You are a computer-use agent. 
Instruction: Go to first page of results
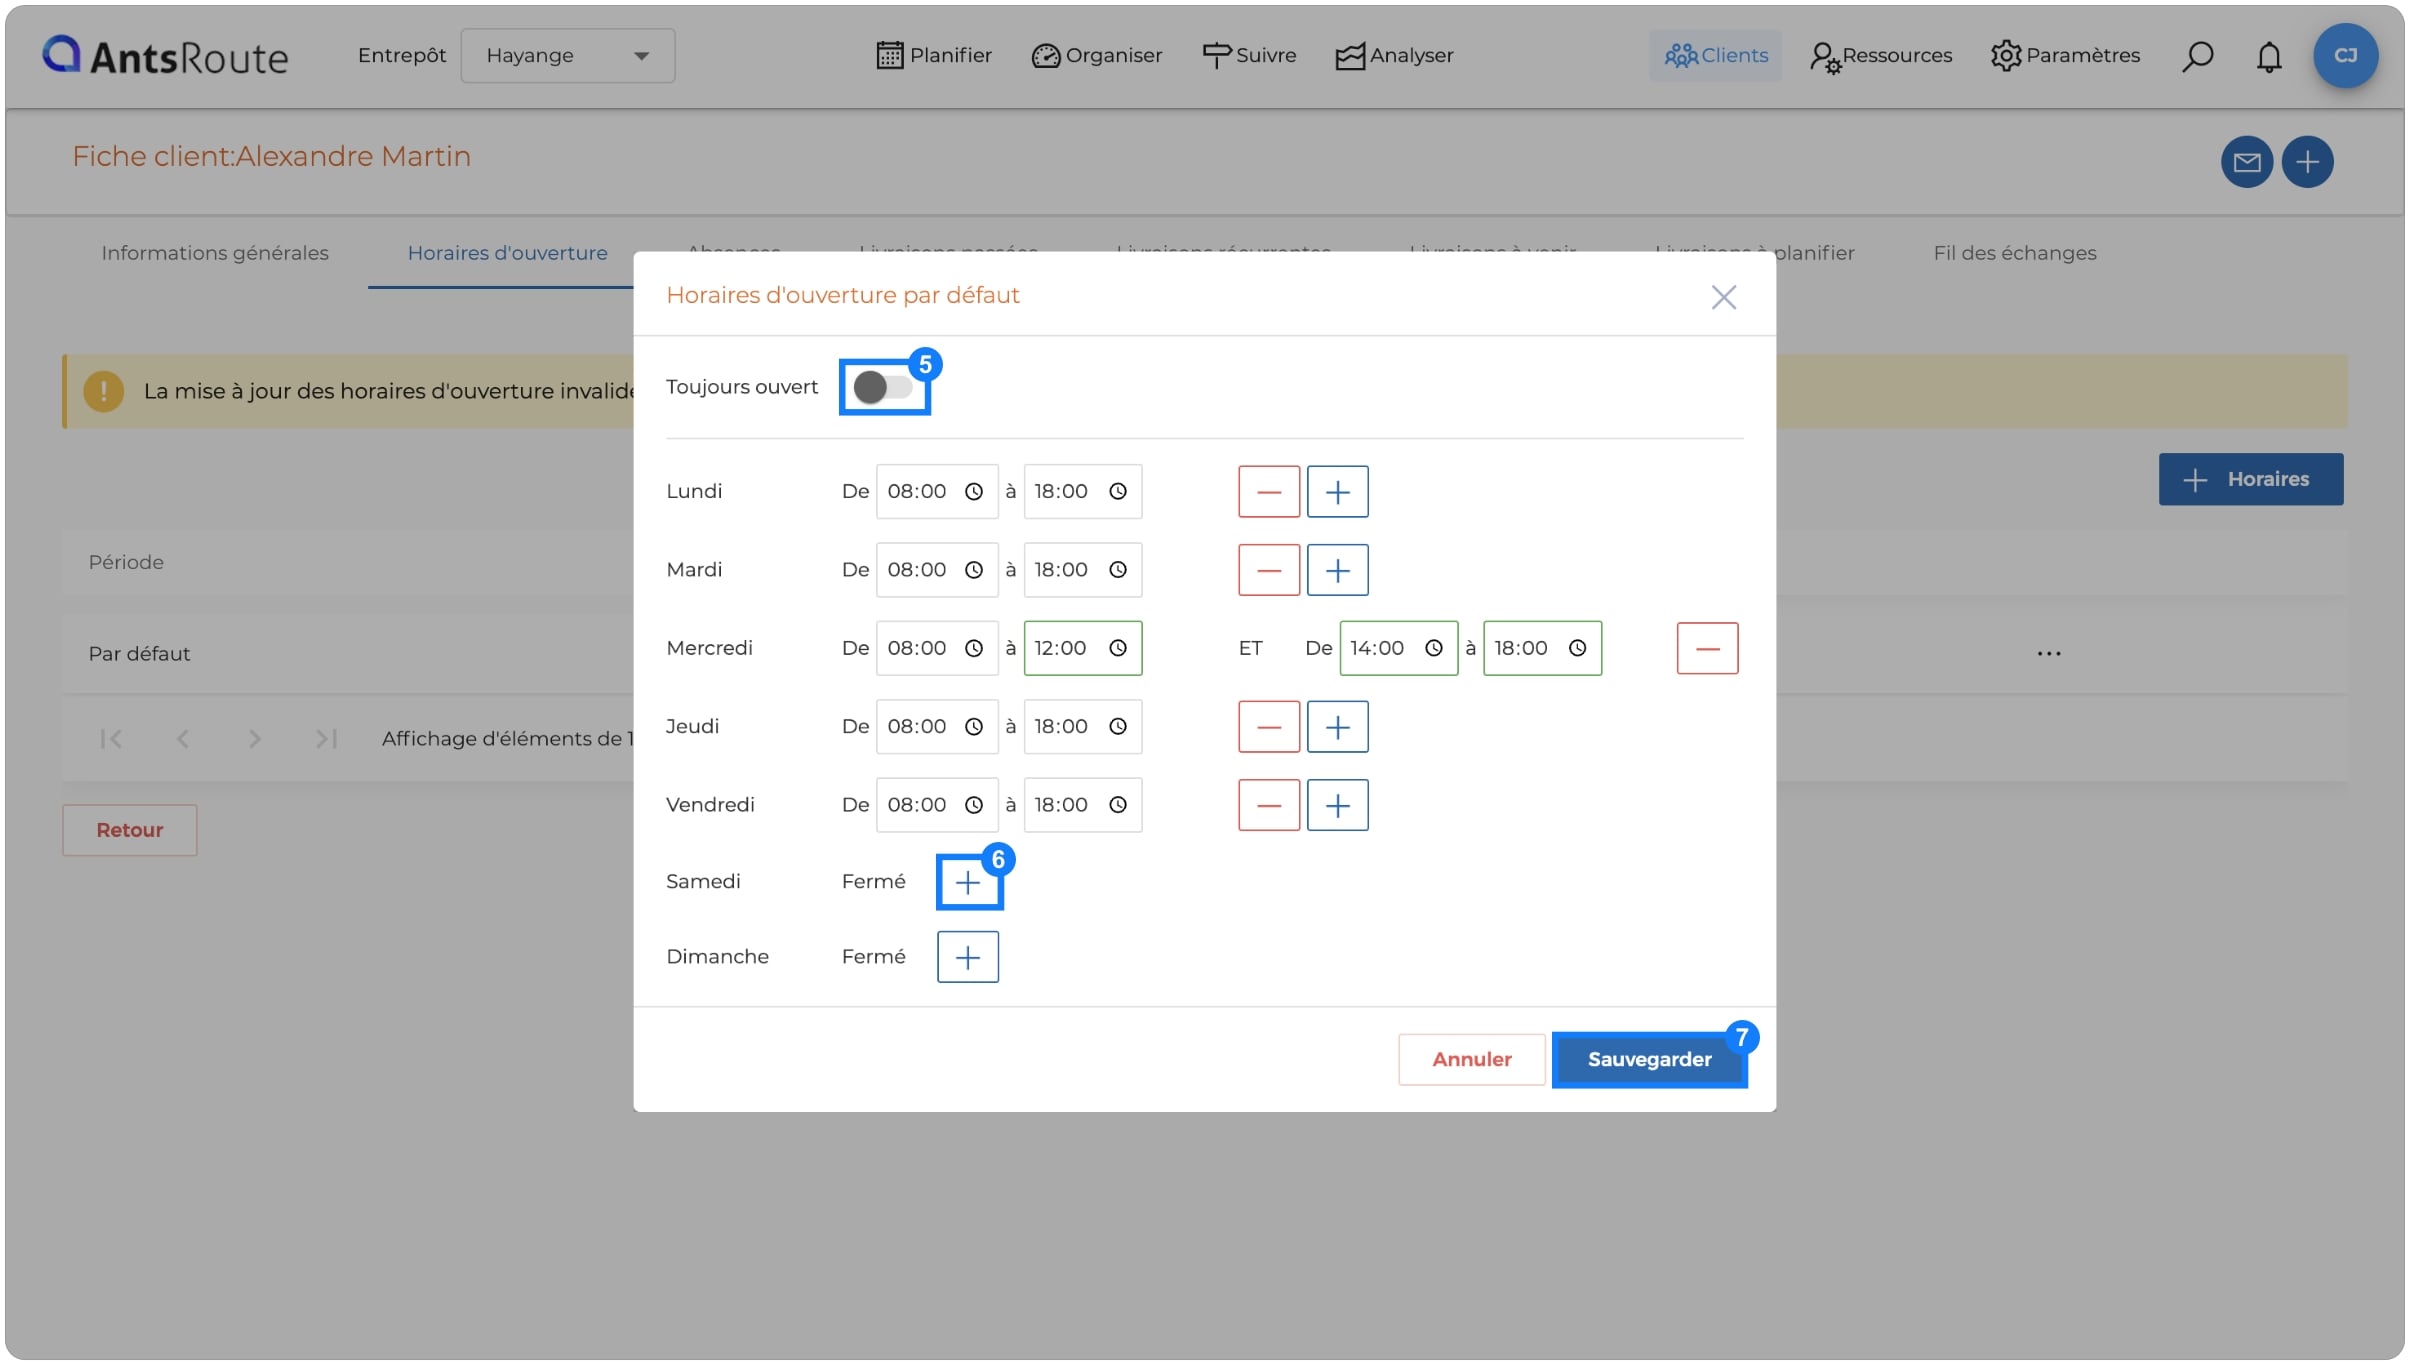[x=111, y=739]
